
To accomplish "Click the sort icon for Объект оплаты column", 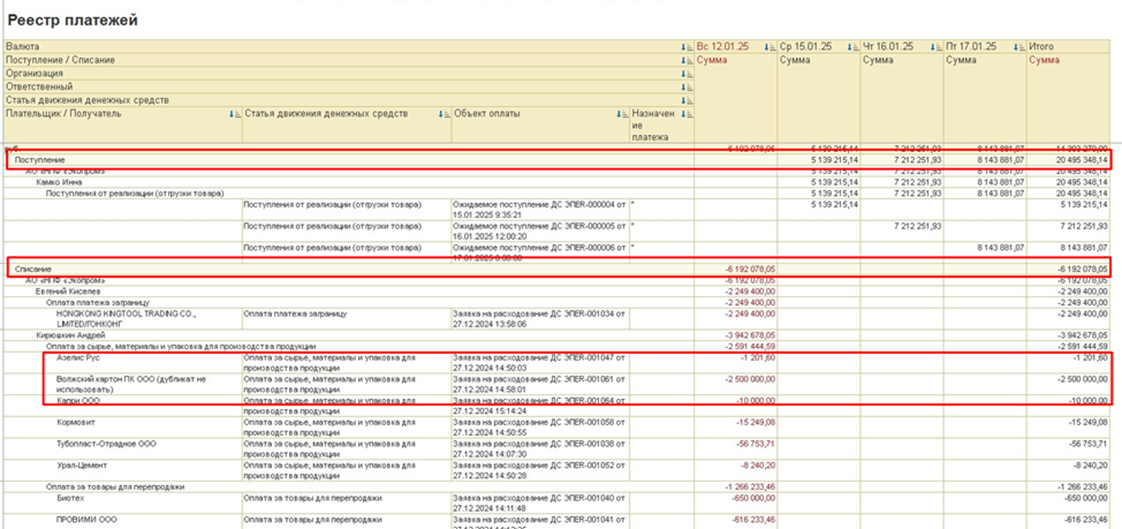I will pos(619,114).
